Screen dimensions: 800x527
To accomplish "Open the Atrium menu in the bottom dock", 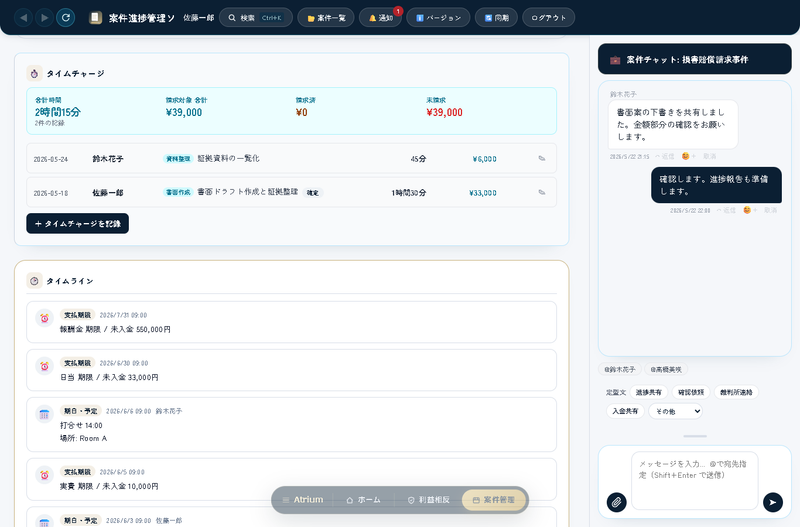I will pyautogui.click(x=303, y=500).
